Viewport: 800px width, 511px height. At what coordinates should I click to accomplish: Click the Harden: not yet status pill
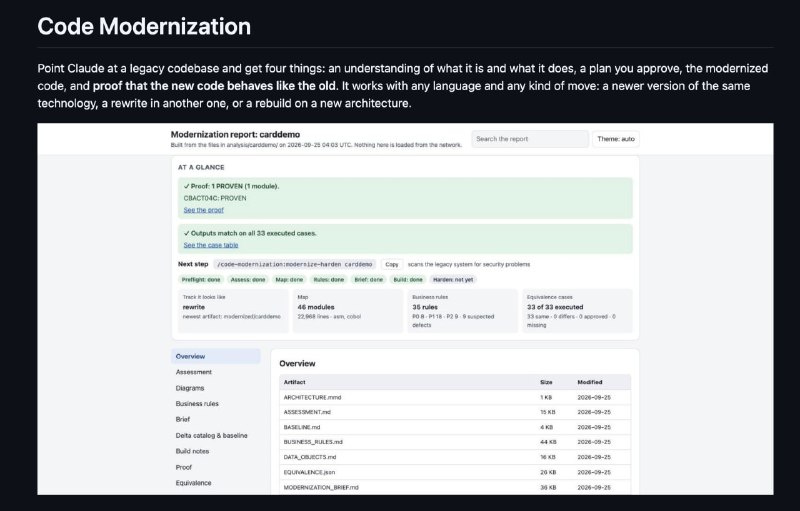point(453,279)
